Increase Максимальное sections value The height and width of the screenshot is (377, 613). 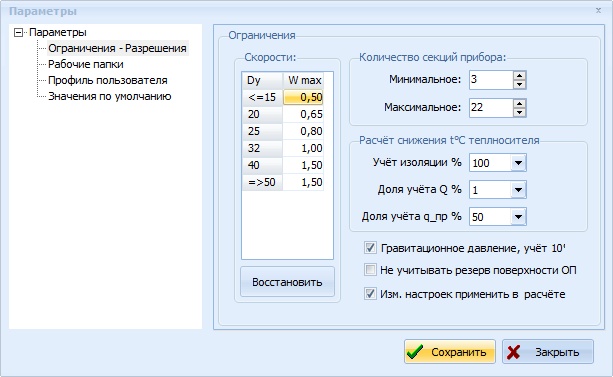(x=519, y=104)
